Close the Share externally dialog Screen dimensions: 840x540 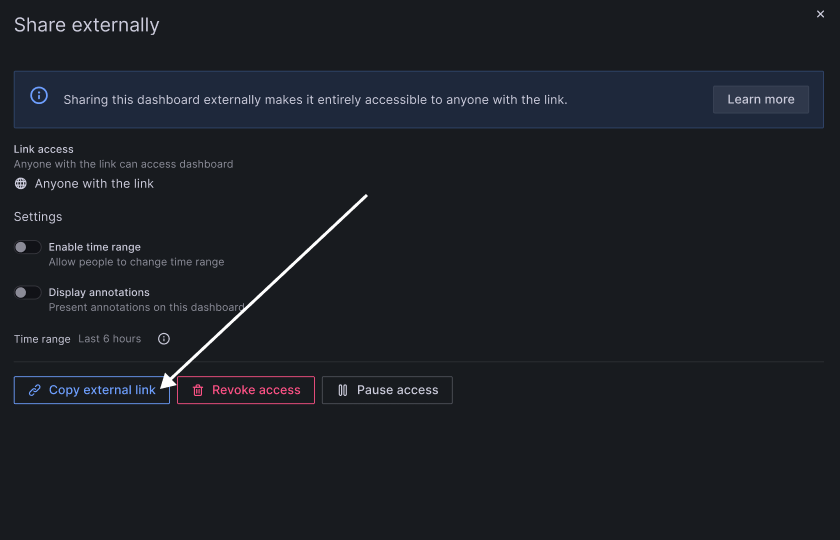[820, 14]
